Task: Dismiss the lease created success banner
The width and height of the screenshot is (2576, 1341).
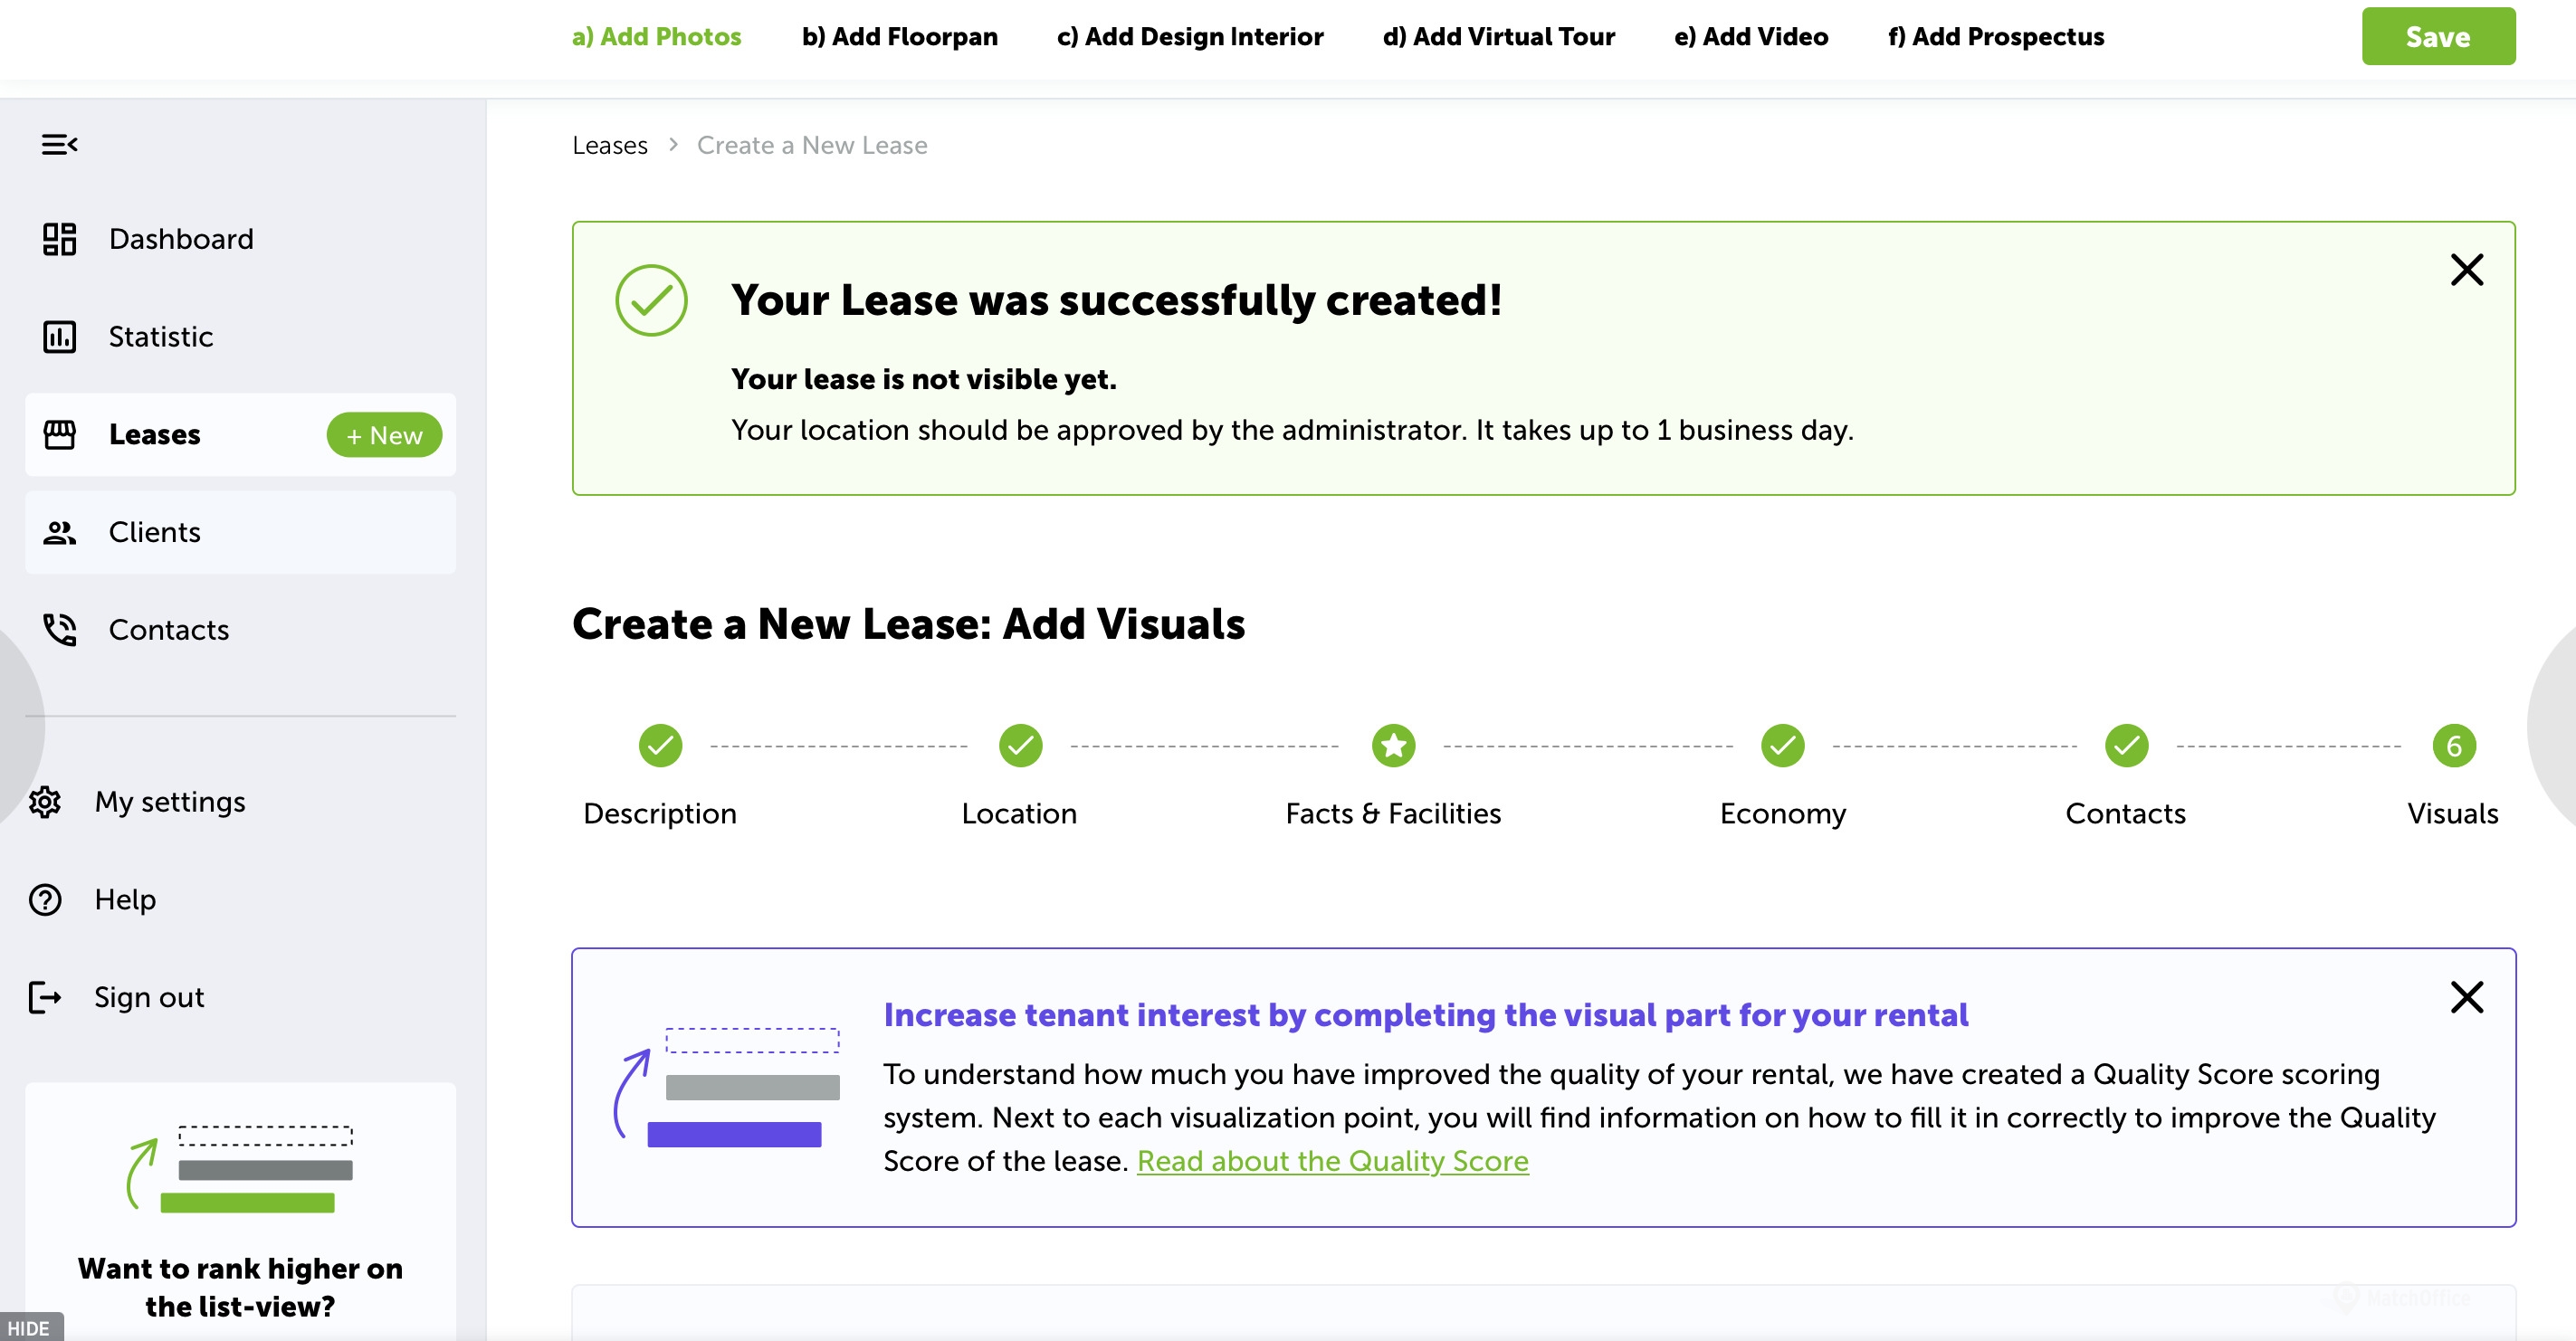Action: (x=2466, y=270)
